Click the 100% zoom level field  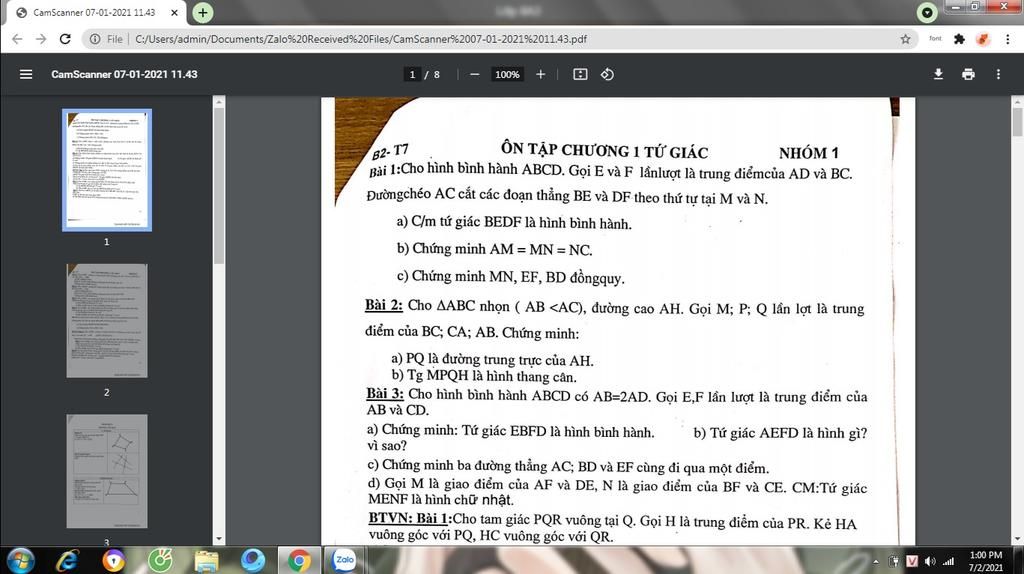click(x=507, y=74)
